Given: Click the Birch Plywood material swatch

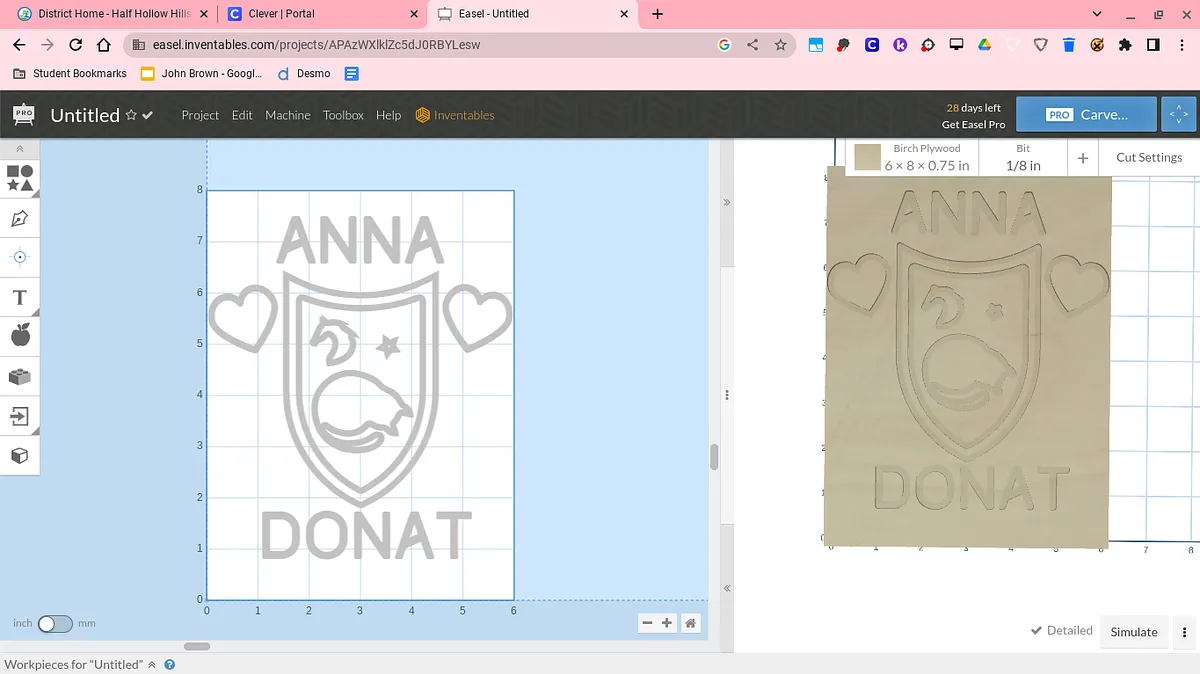Looking at the screenshot, I should click(867, 157).
